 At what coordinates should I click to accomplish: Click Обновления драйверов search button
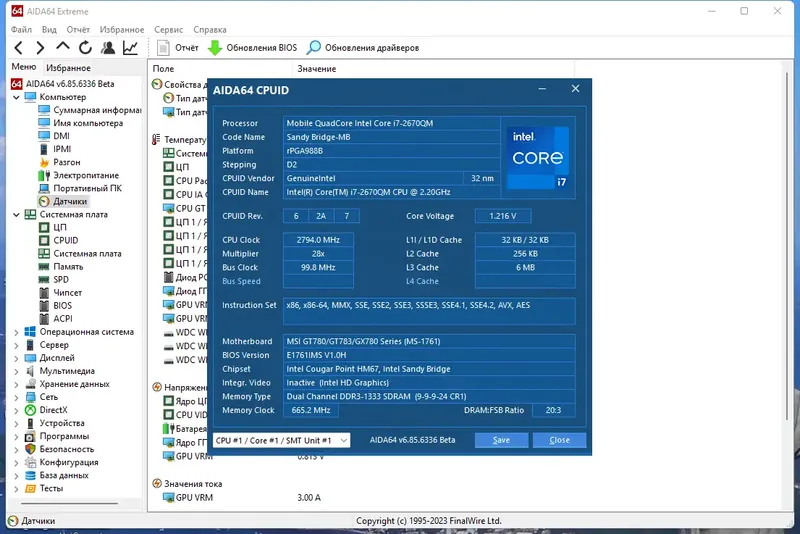click(x=363, y=48)
